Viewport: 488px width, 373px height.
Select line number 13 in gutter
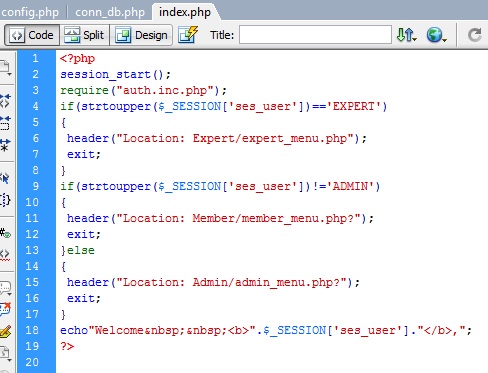pyautogui.click(x=32, y=250)
